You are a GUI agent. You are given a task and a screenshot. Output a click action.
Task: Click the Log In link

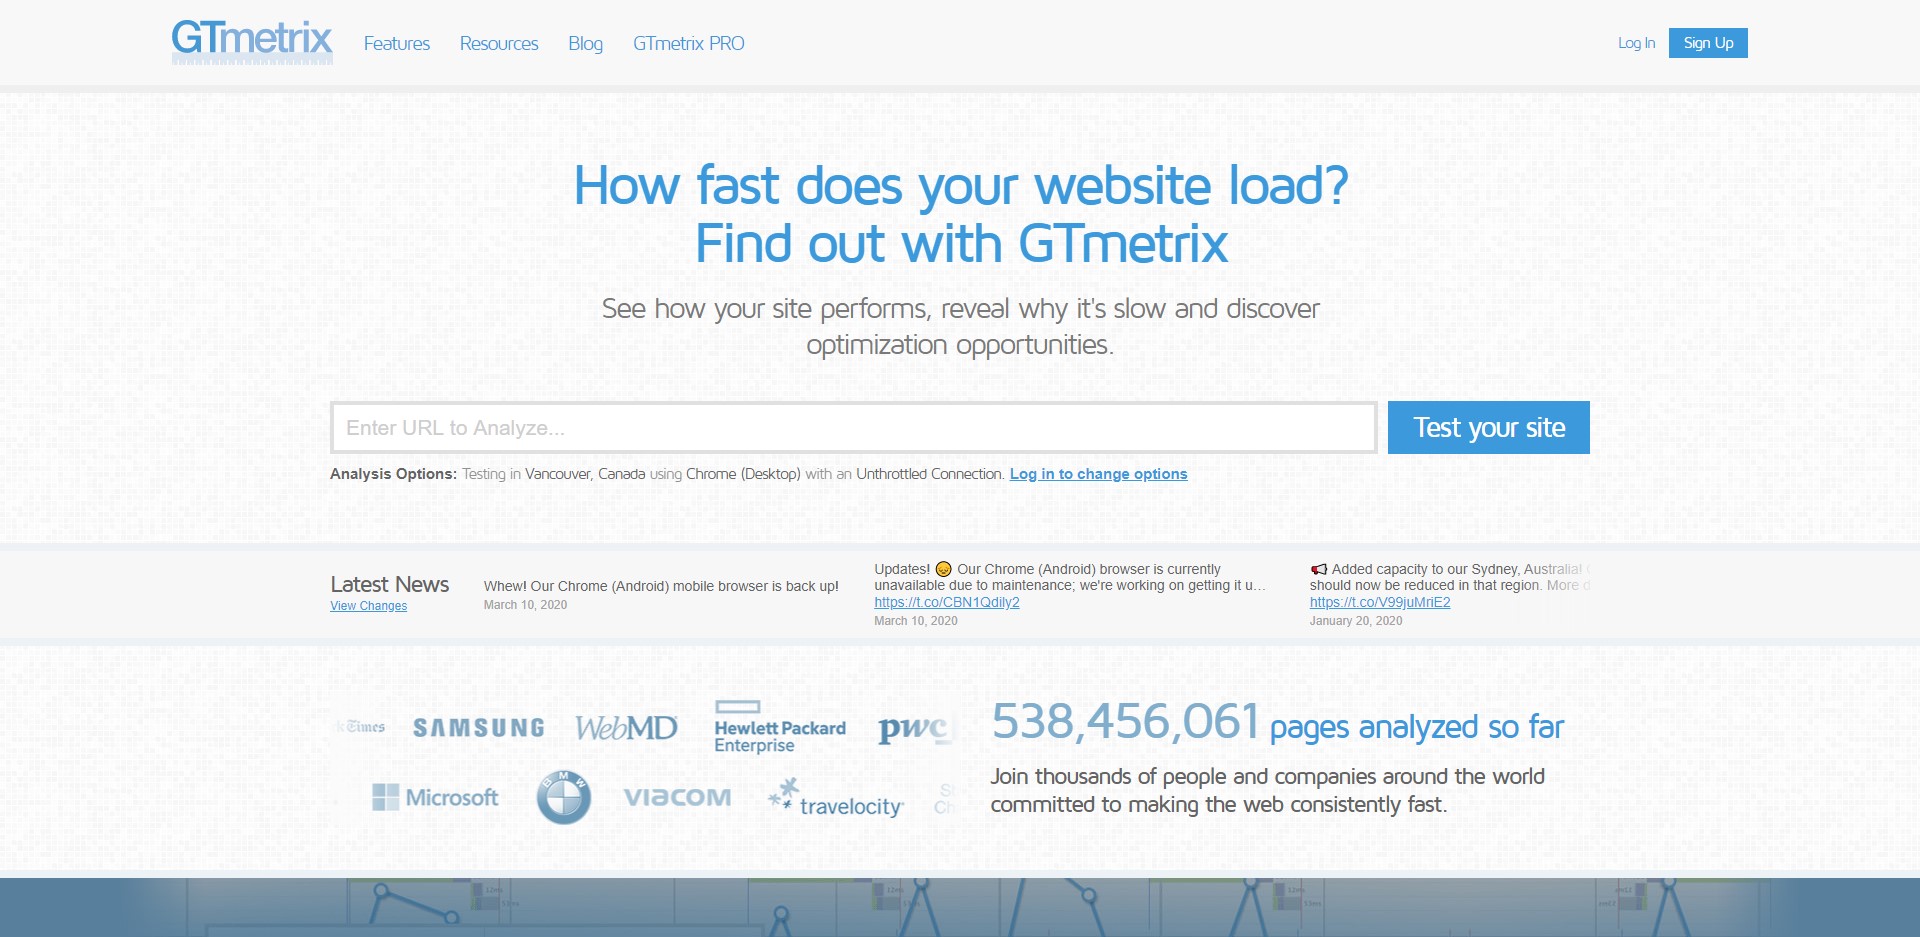pos(1636,43)
